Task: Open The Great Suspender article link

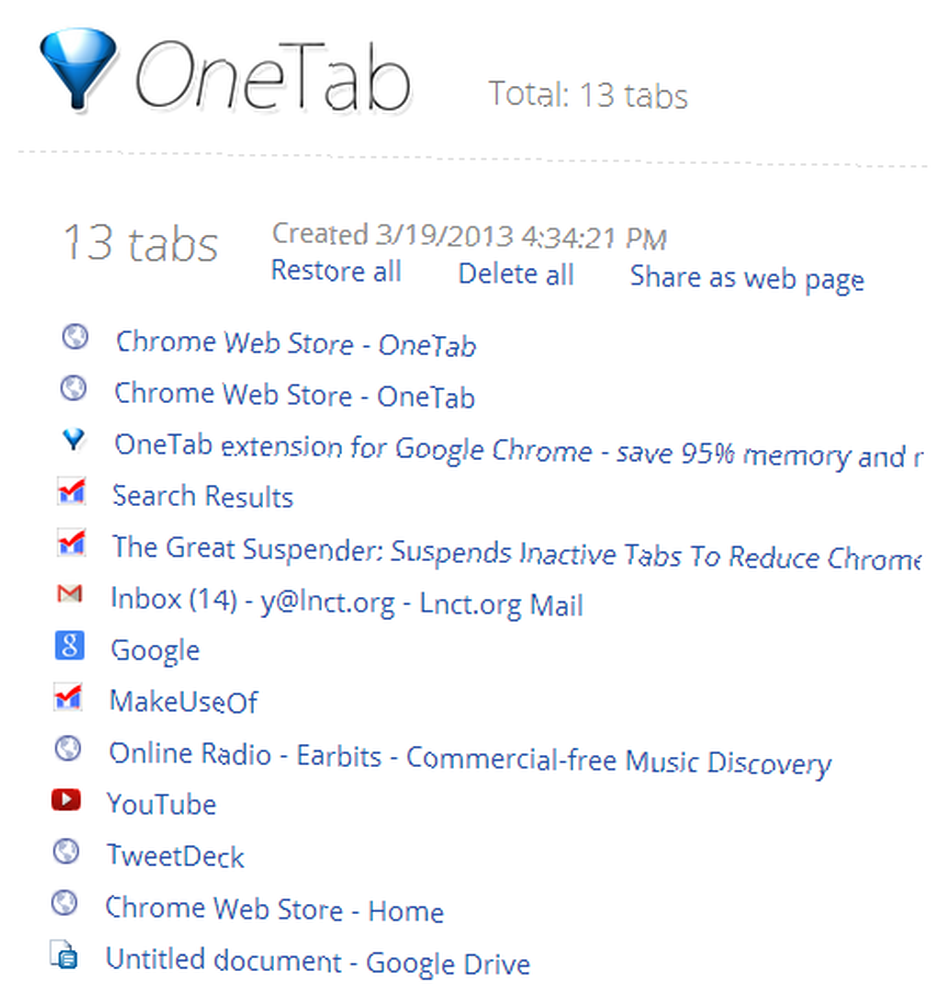Action: [x=517, y=554]
